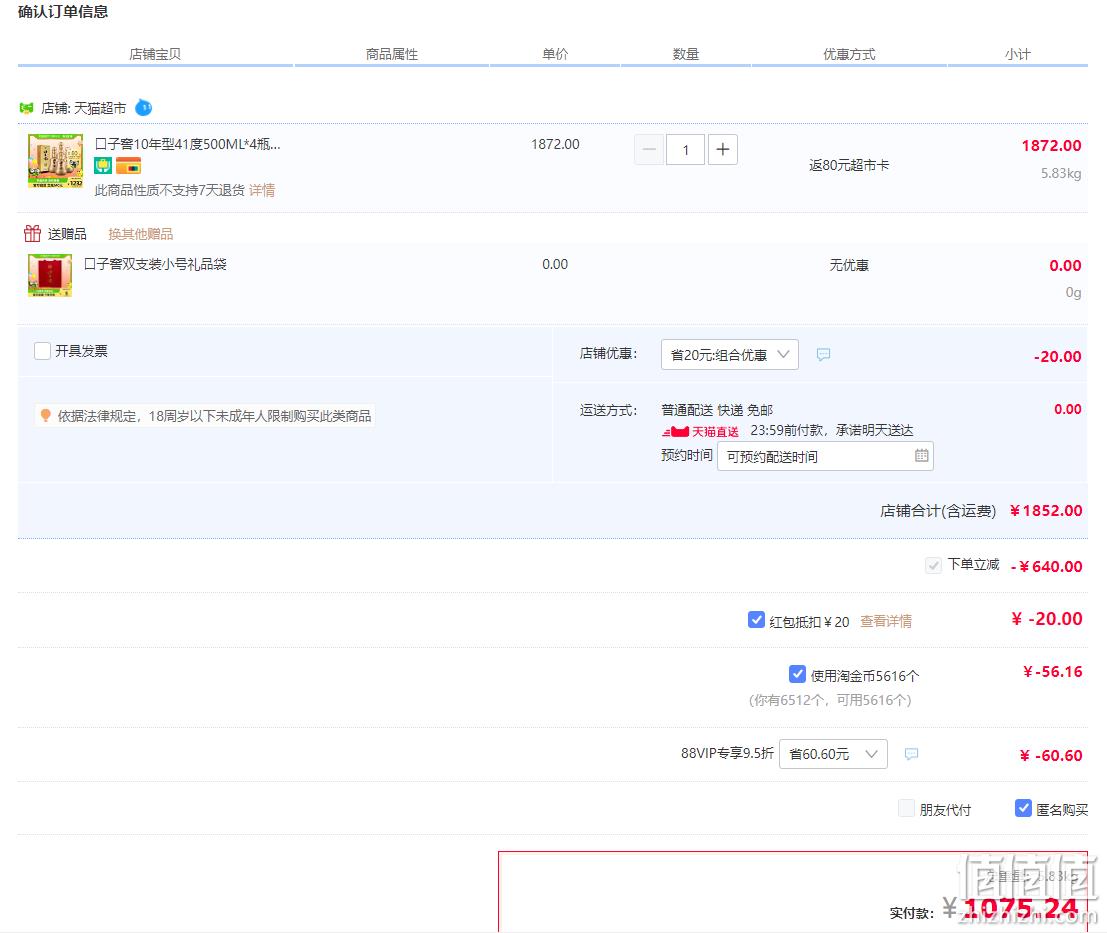This screenshot has width=1107, height=933.
Task: Click the message icon next to 店铺优惠 dropdown
Action: (x=823, y=354)
